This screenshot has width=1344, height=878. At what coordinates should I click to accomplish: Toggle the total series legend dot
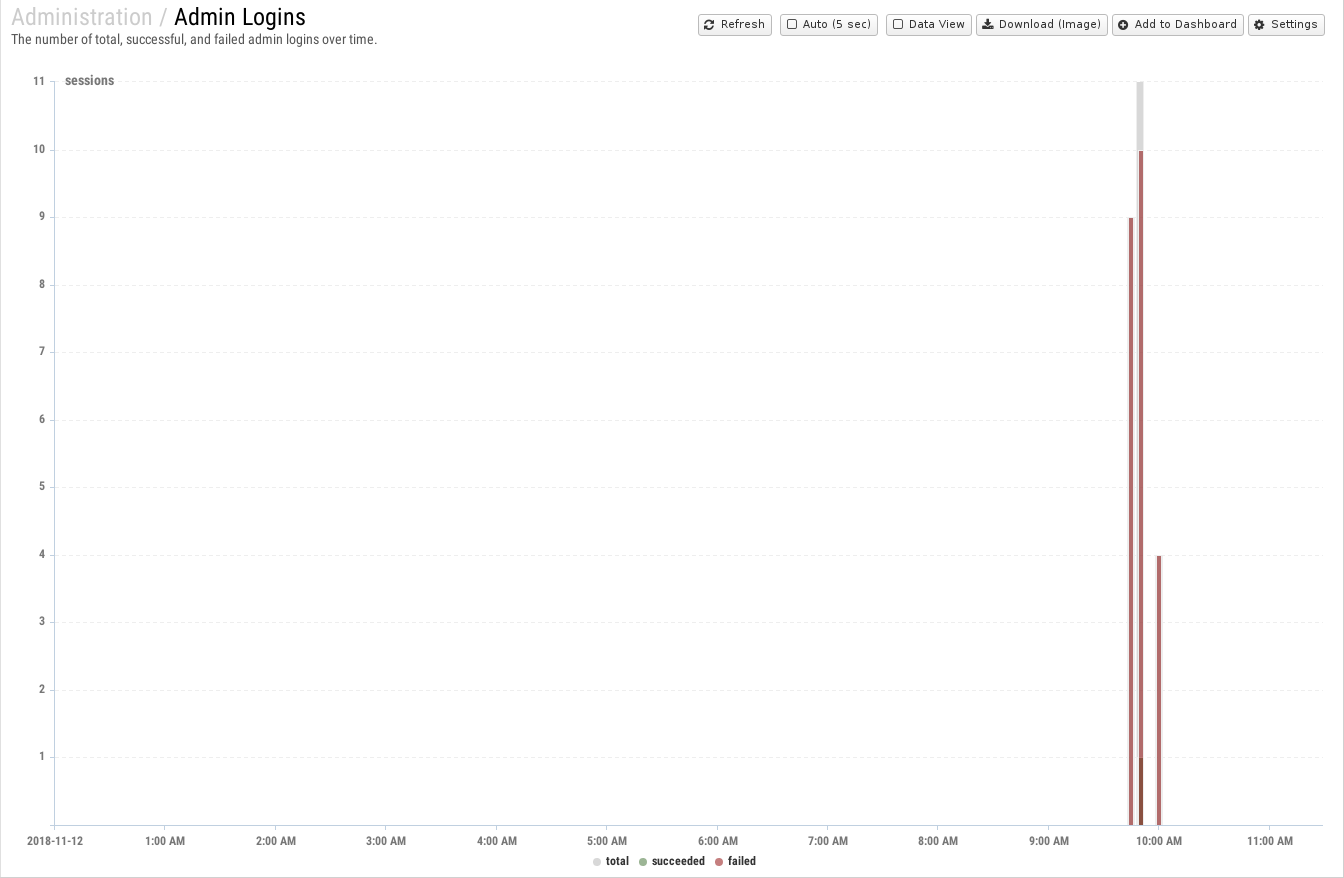pos(597,861)
